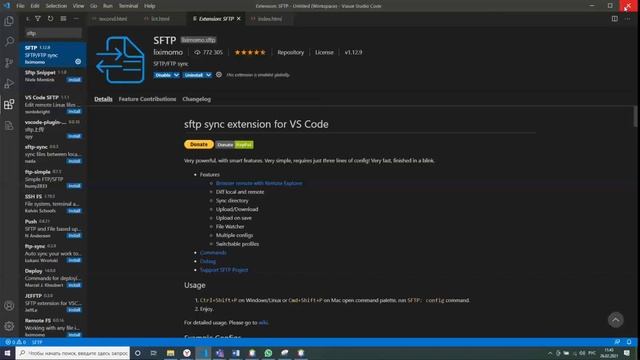Image resolution: width=640 pixels, height=360 pixels.
Task: Select the Details tab
Action: (x=103, y=99)
